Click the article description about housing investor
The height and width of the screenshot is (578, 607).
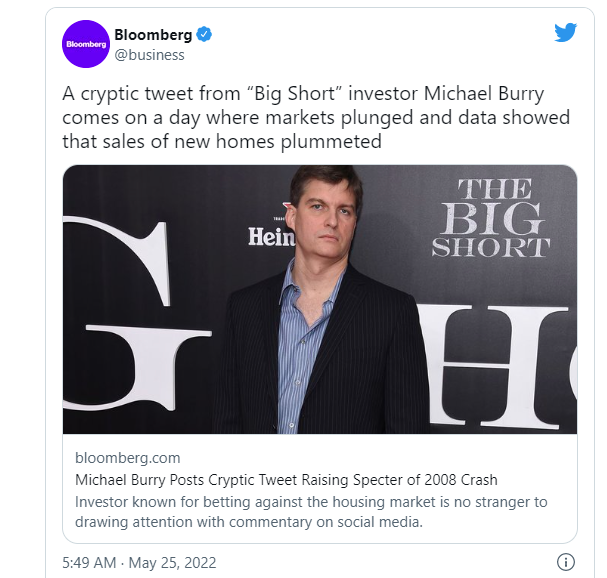click(311, 511)
